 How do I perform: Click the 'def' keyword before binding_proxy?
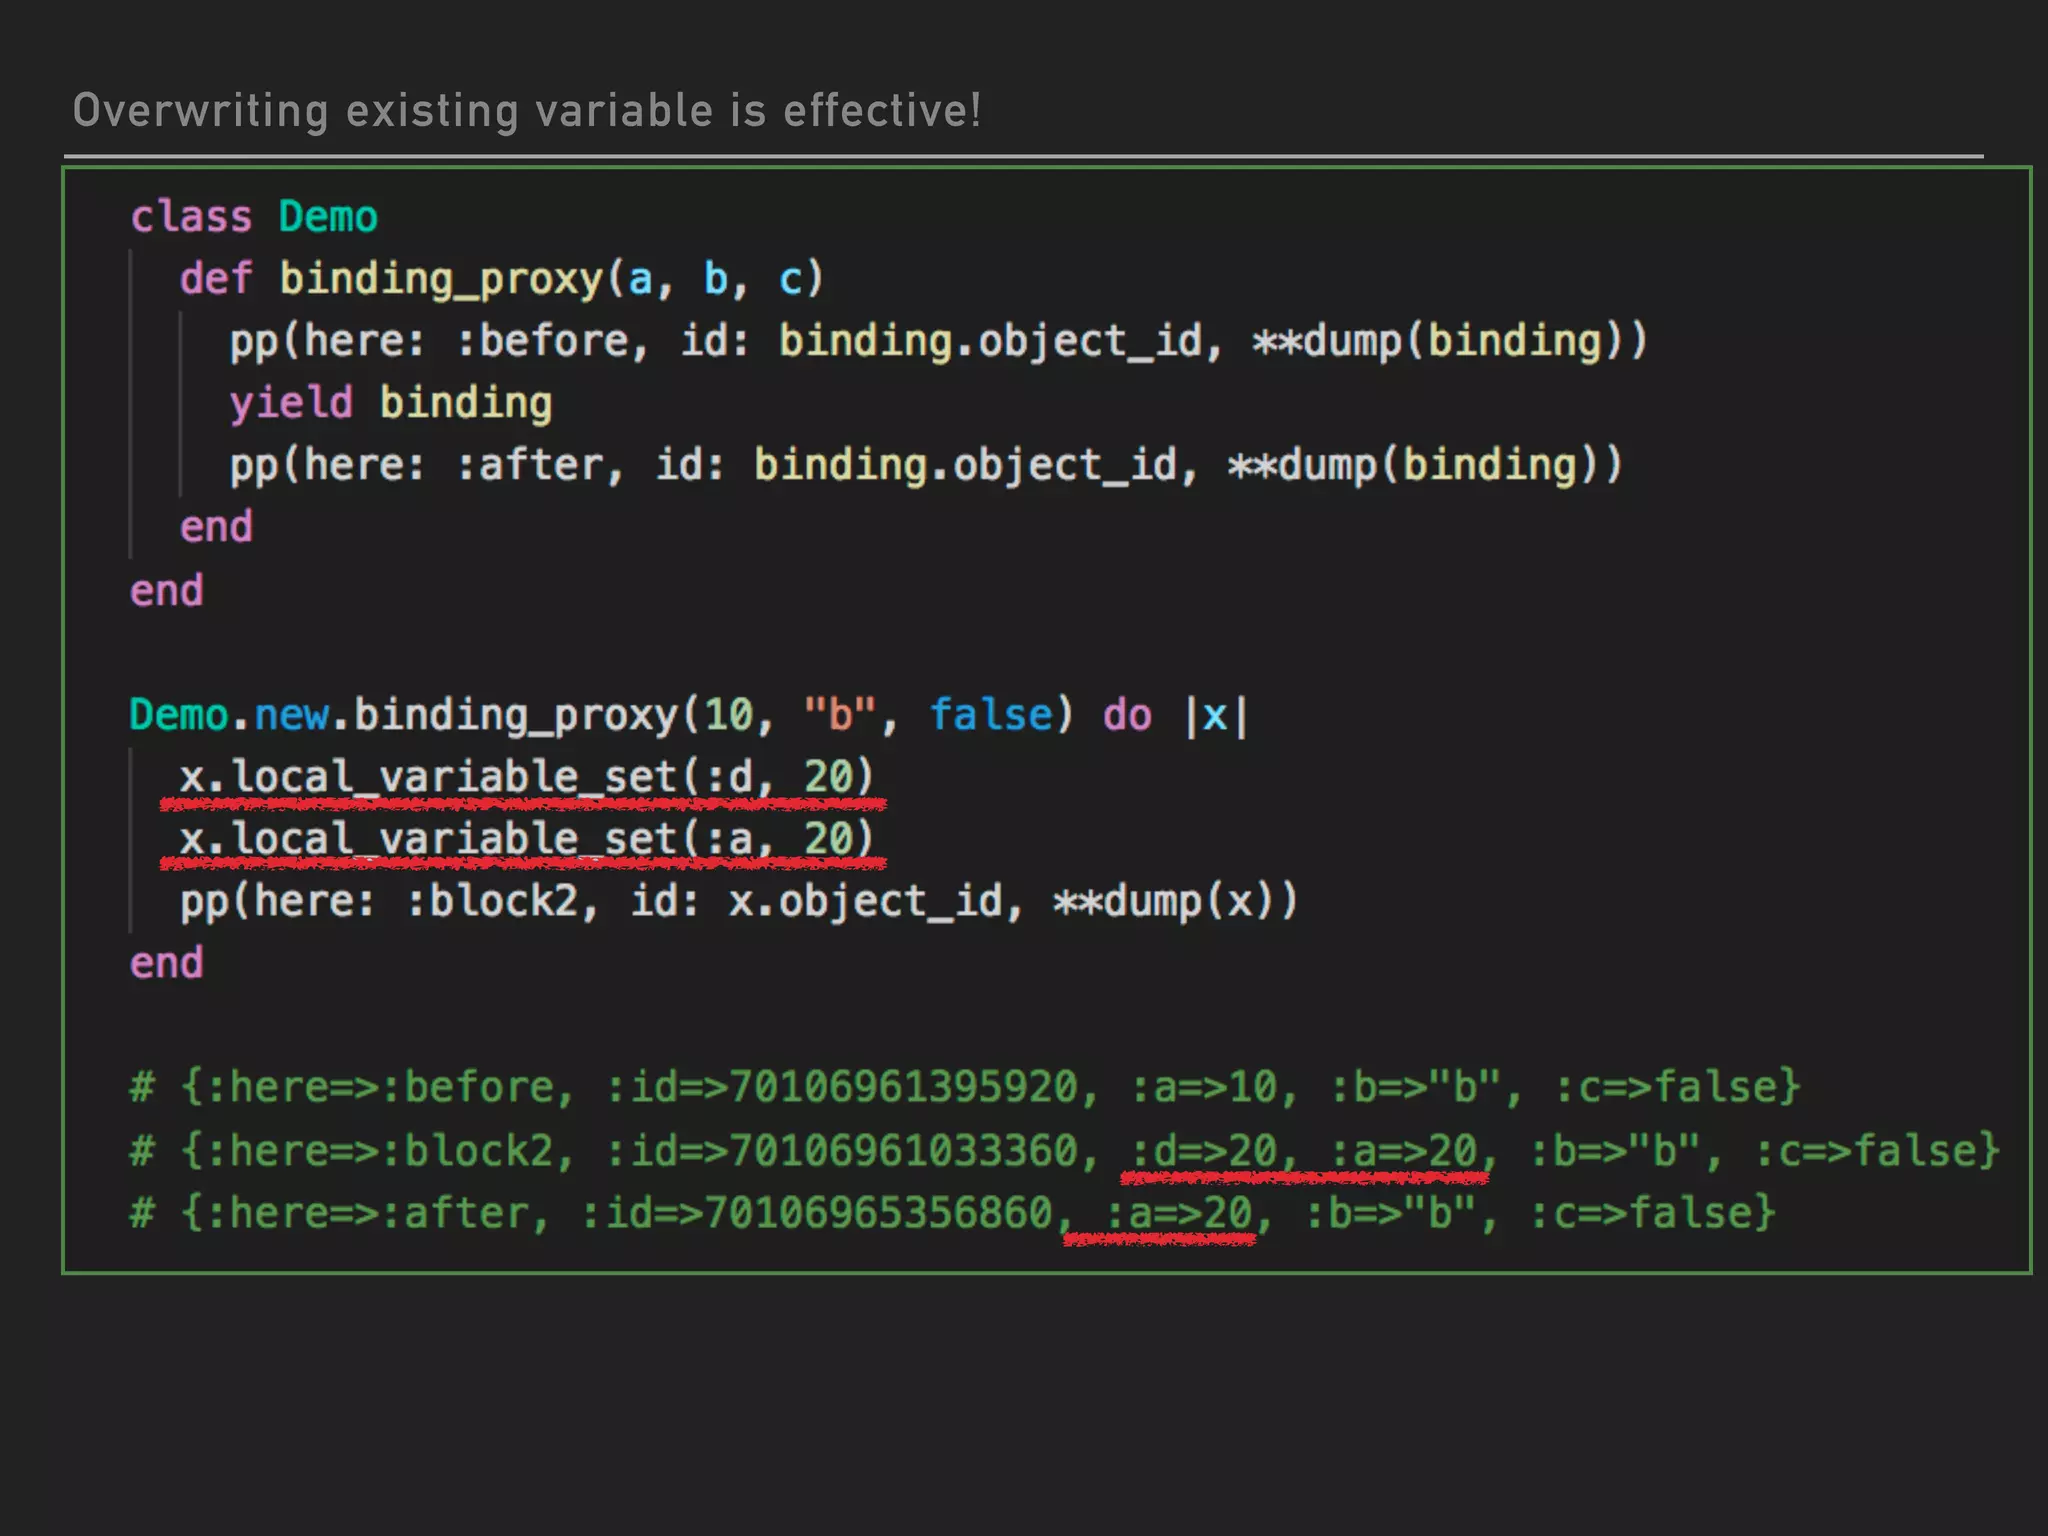point(215,278)
